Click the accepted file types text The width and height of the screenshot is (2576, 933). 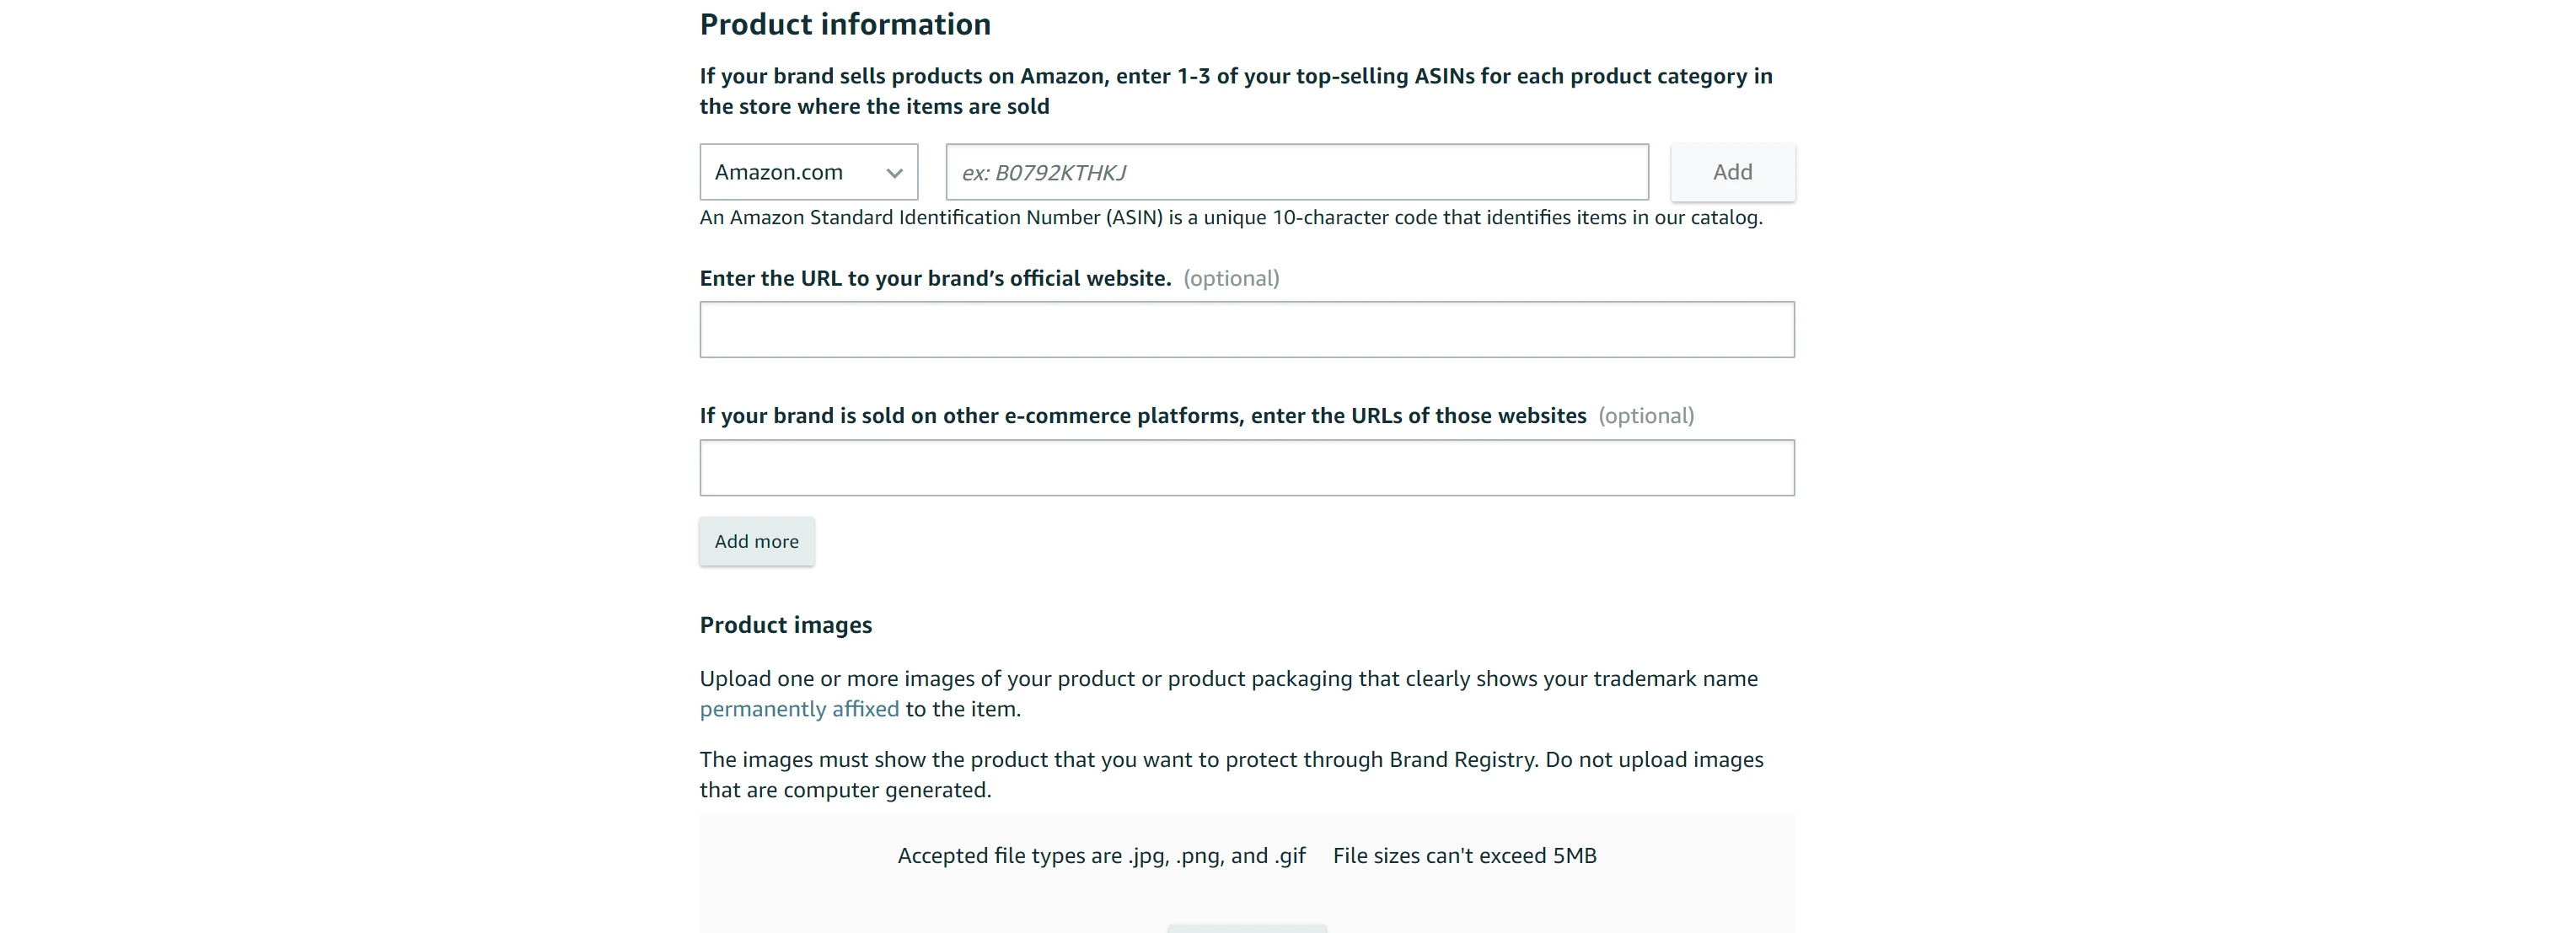pyautogui.click(x=1101, y=856)
